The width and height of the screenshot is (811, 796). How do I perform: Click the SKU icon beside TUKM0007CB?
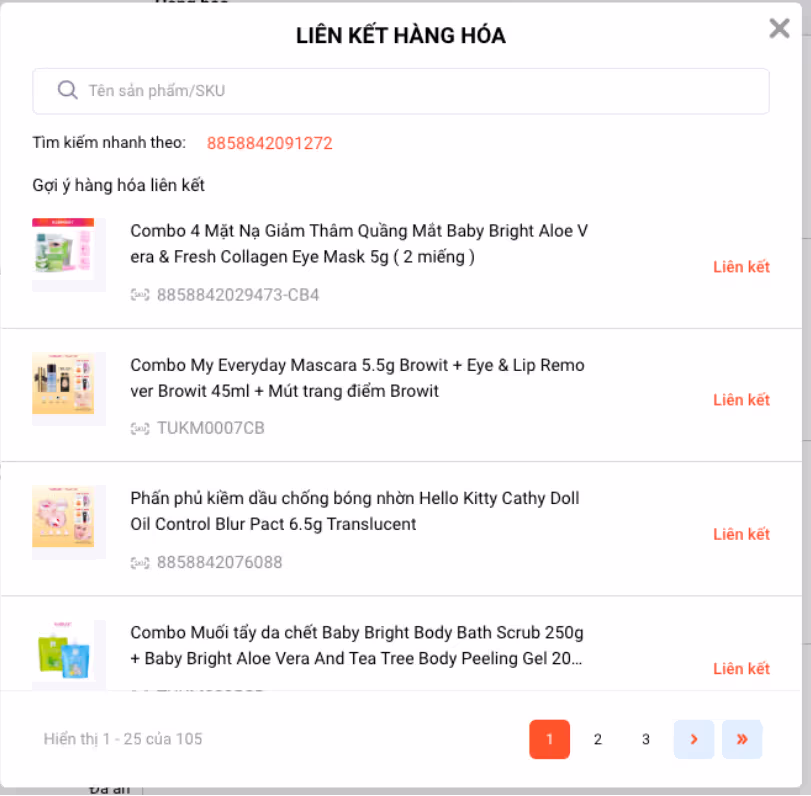tap(140, 428)
